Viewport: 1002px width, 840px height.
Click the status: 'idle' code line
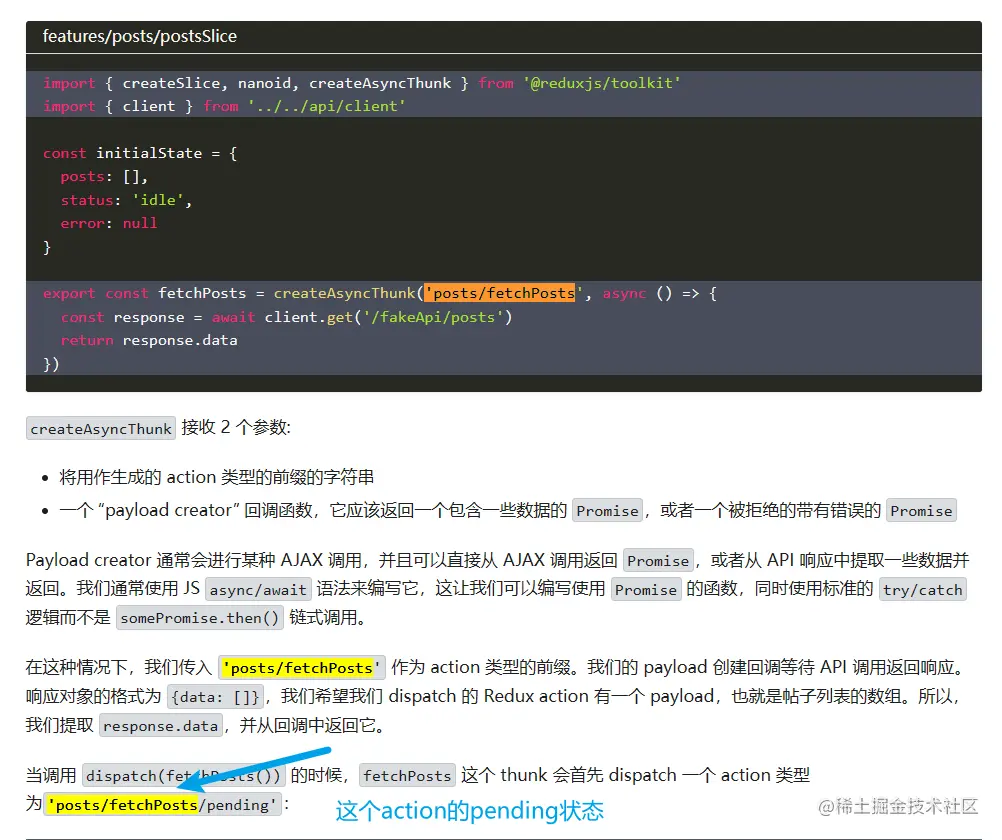(126, 200)
